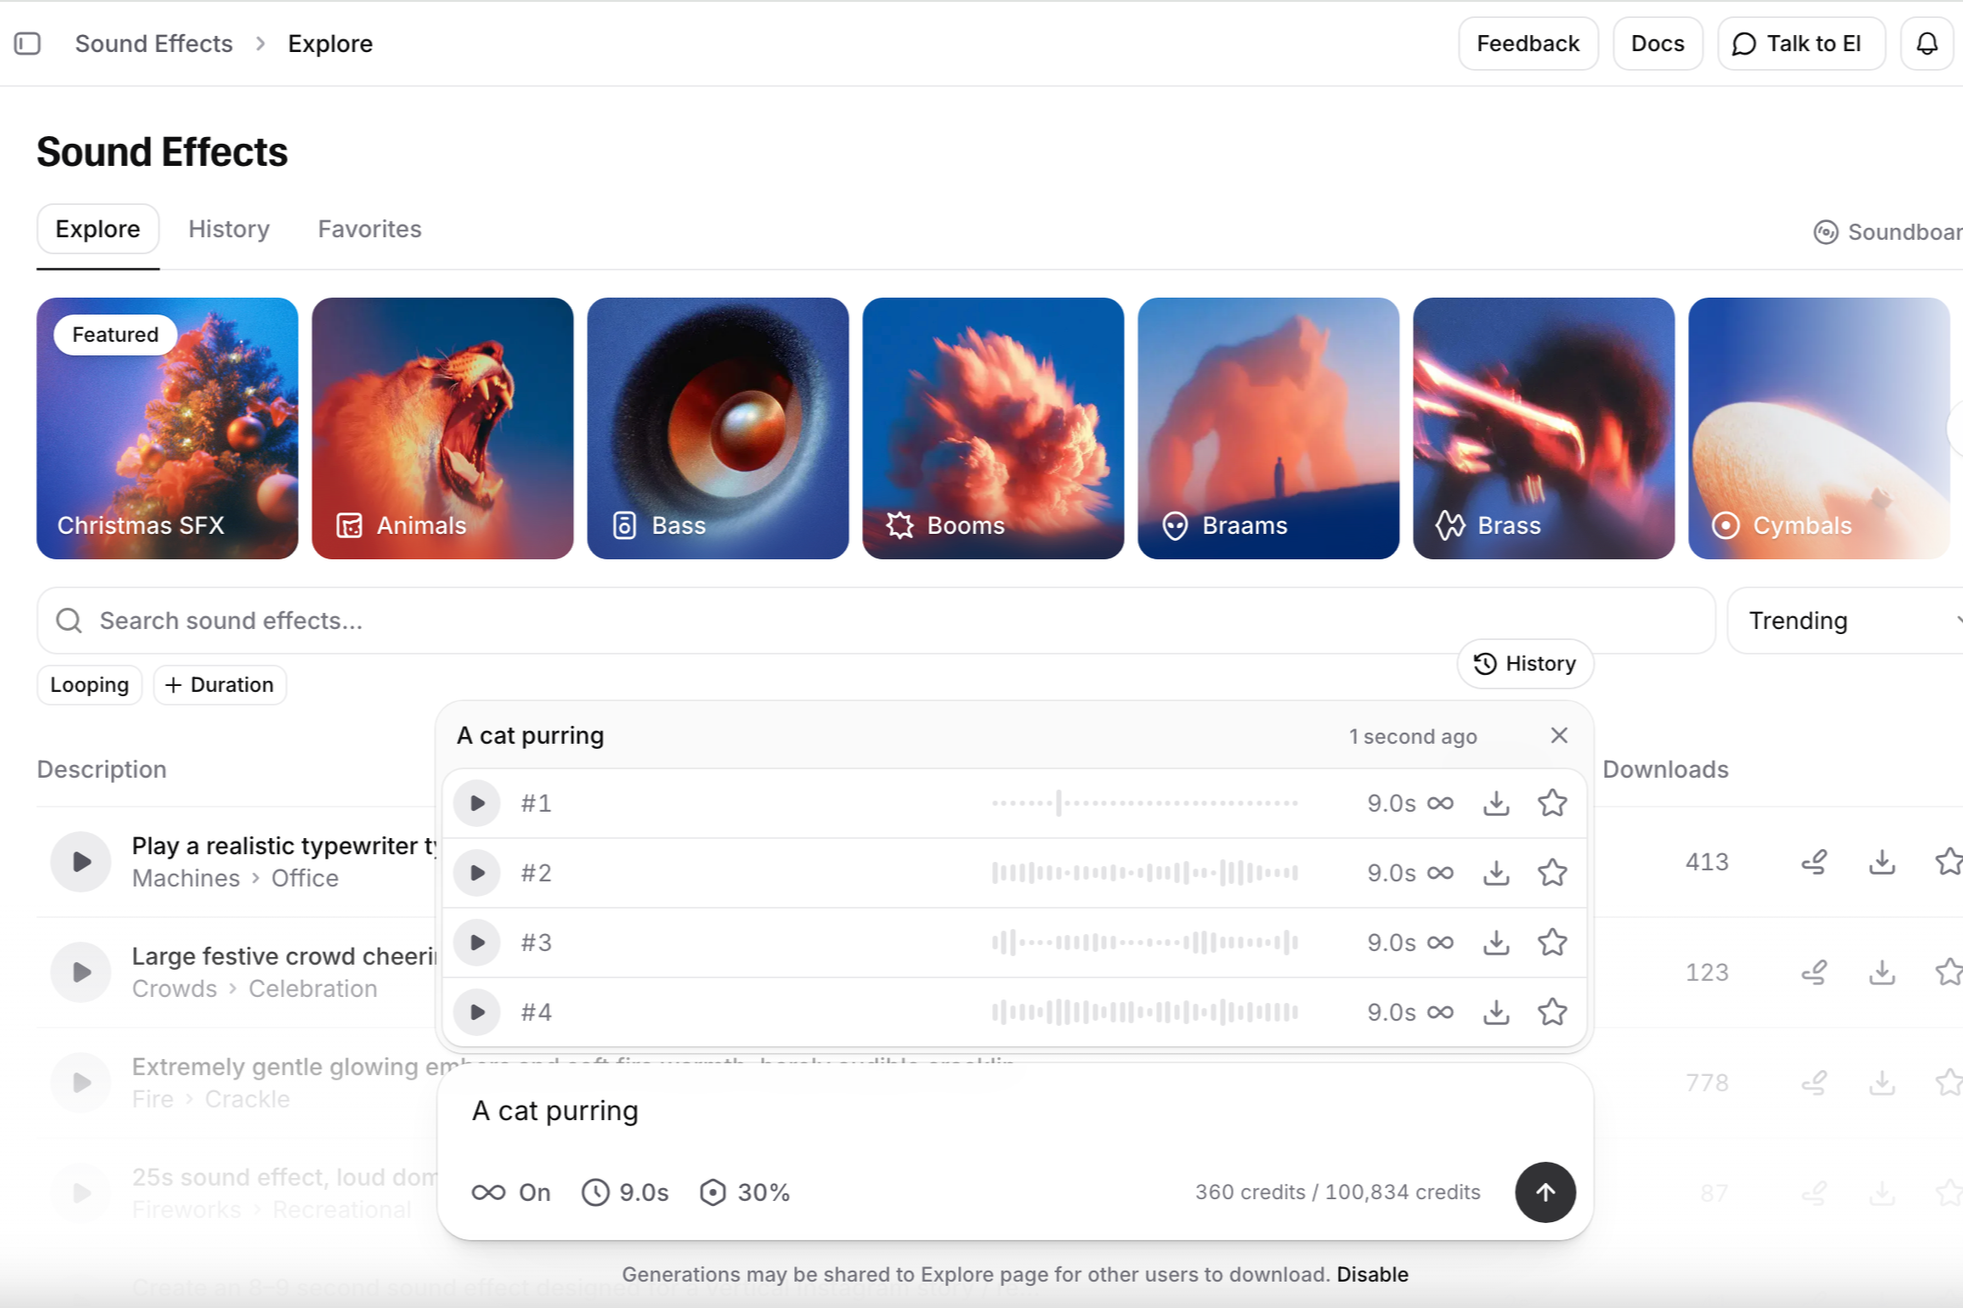Viewport: 1963px width, 1308px height.
Task: Star generated sound #4 as favorite
Action: pyautogui.click(x=1552, y=1012)
